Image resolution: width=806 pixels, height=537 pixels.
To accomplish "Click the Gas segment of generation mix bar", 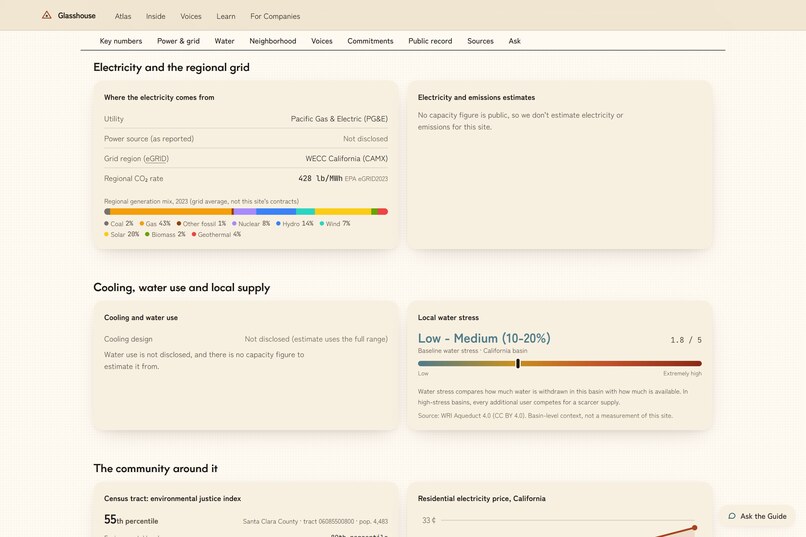I will [171, 212].
